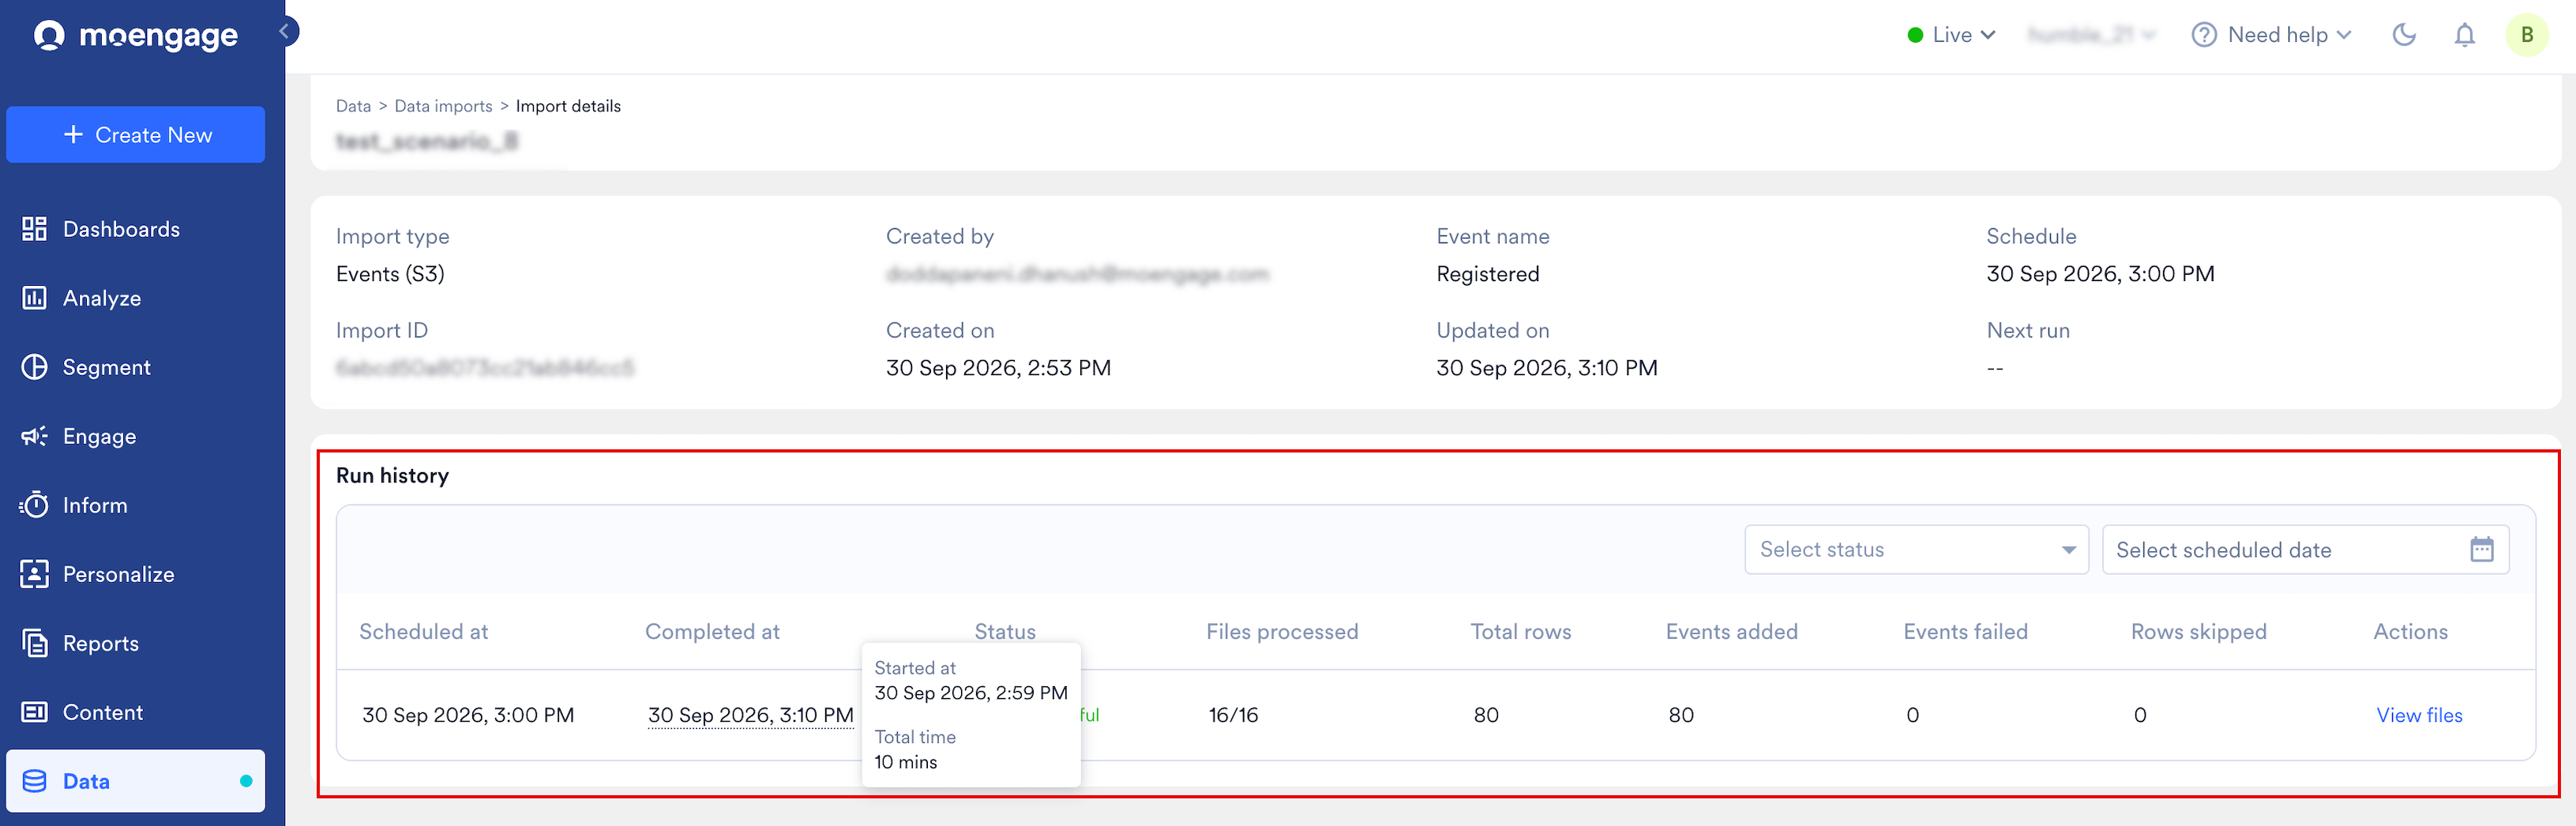Viewport: 2576px width, 826px height.
Task: Click the MoEngage logo
Action: [136, 35]
